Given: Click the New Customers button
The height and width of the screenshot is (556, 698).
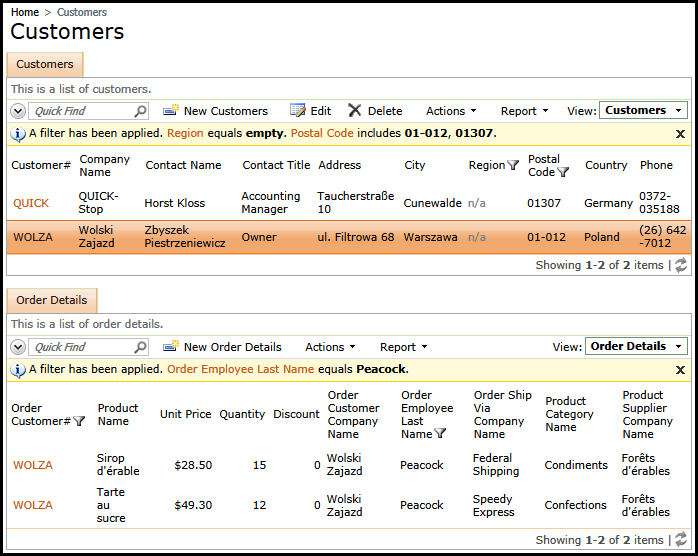Looking at the screenshot, I should [215, 111].
